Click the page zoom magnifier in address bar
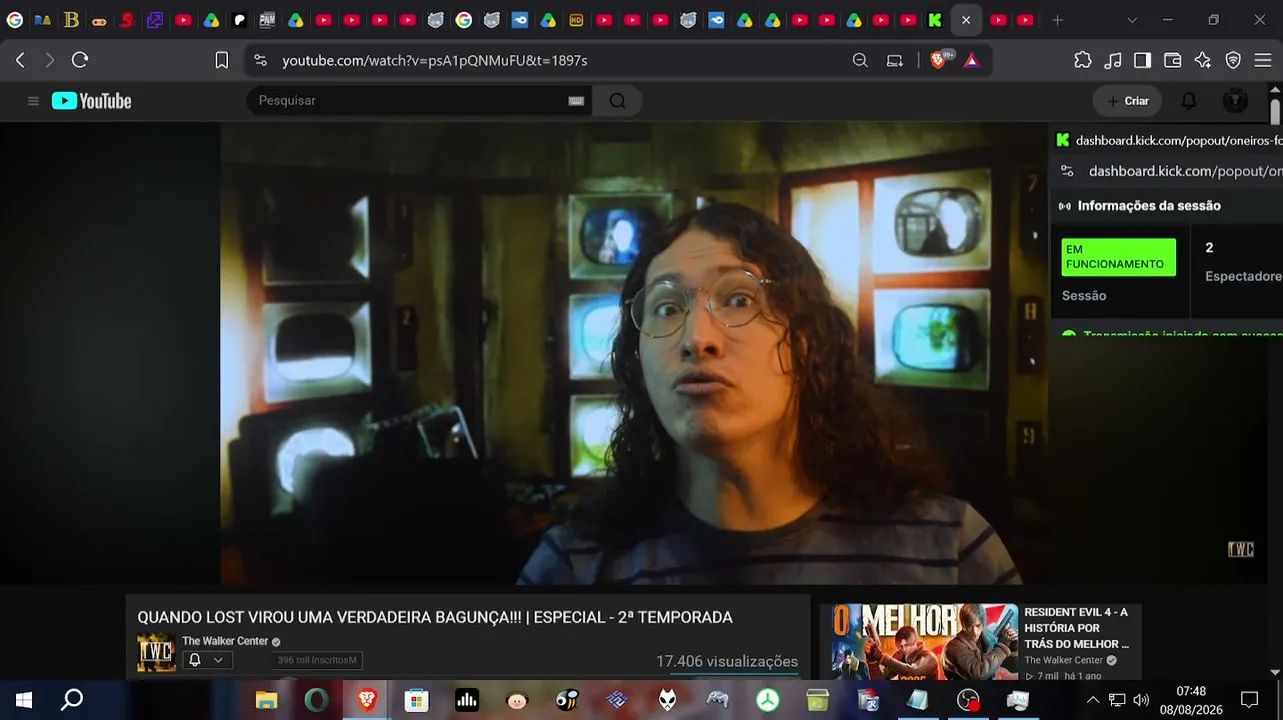Viewport: 1283px width, 720px height. point(860,60)
